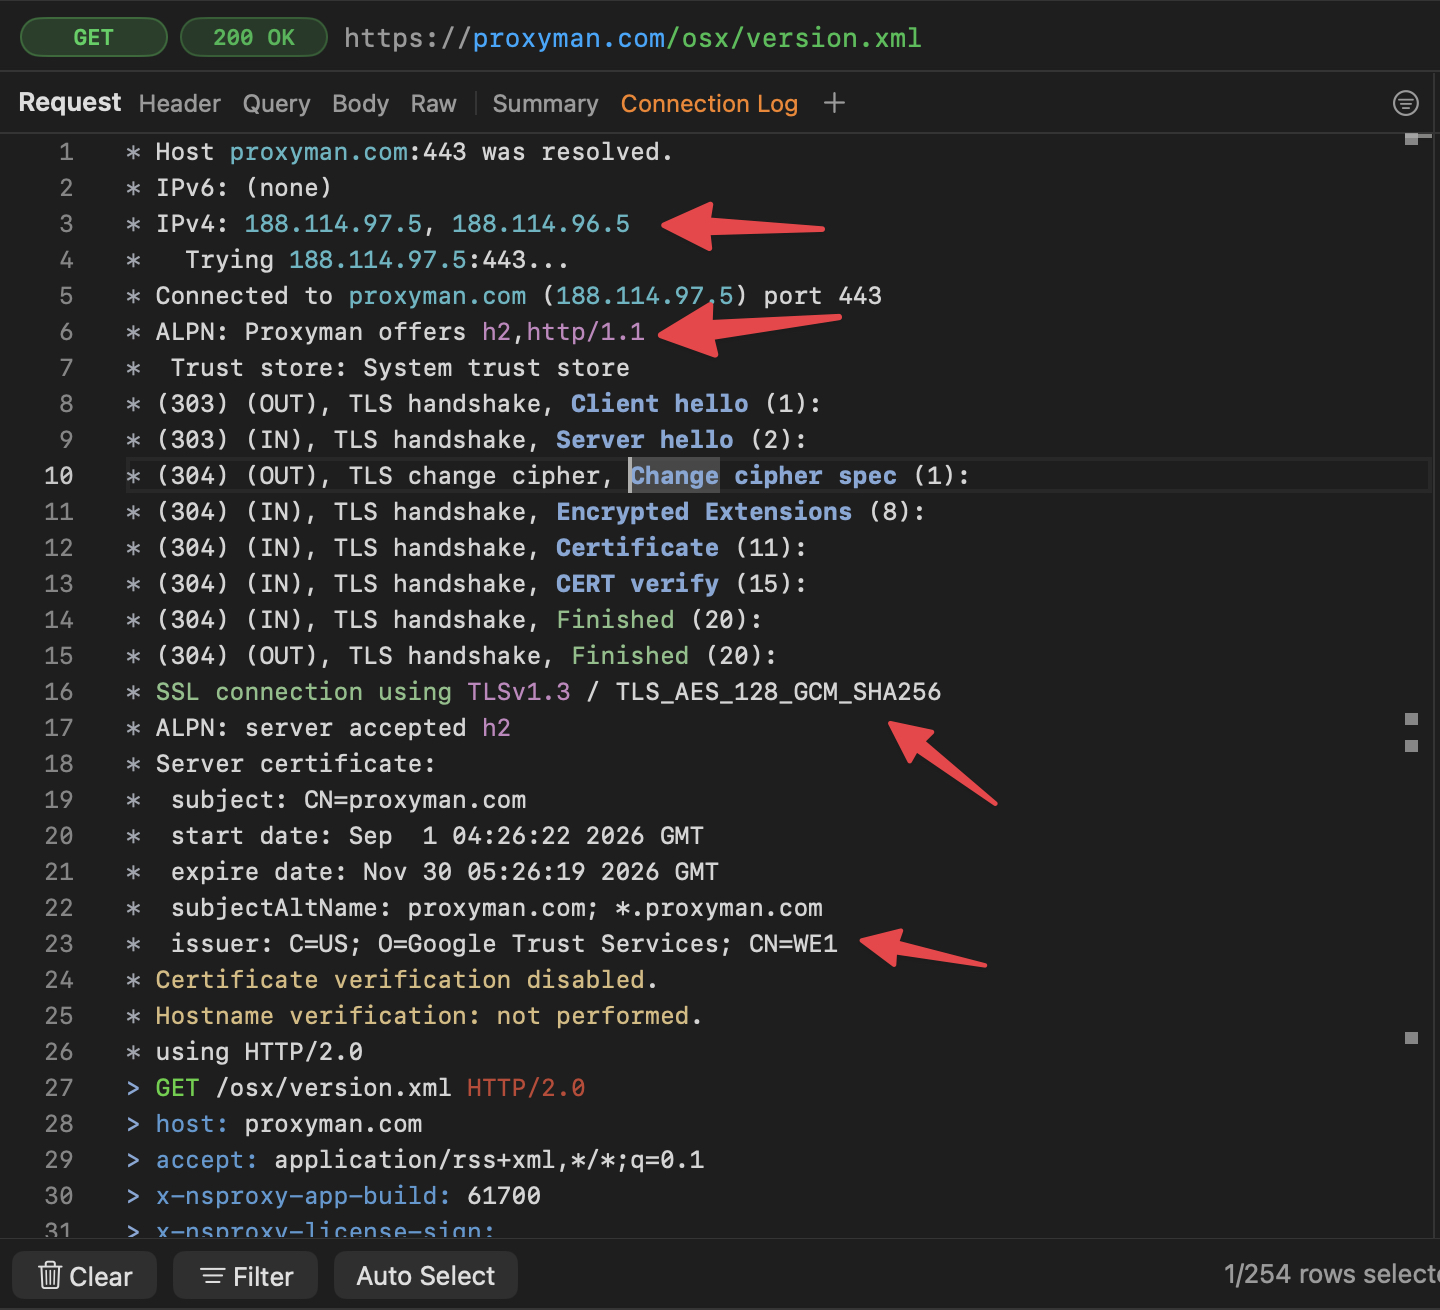Click line number 10 in gutter
Image resolution: width=1440 pixels, height=1310 pixels.
(x=59, y=476)
